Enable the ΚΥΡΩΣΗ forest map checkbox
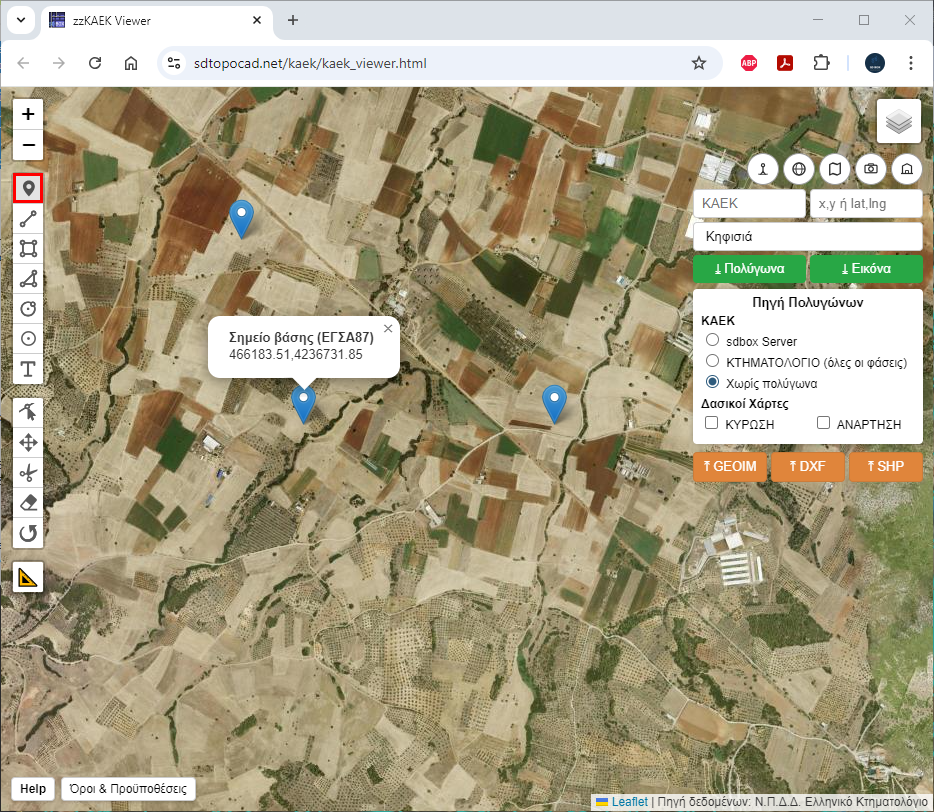The image size is (934, 812). point(712,424)
